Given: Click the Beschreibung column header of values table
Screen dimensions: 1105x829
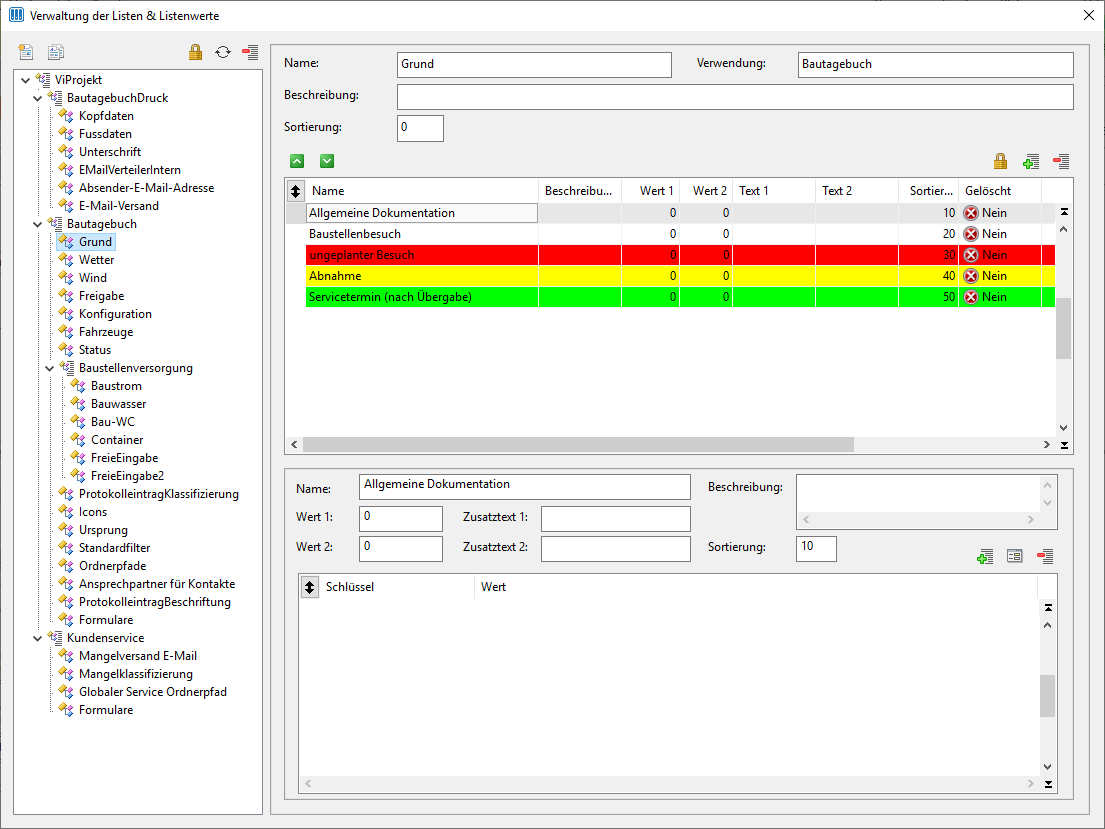Looking at the screenshot, I should [x=580, y=191].
